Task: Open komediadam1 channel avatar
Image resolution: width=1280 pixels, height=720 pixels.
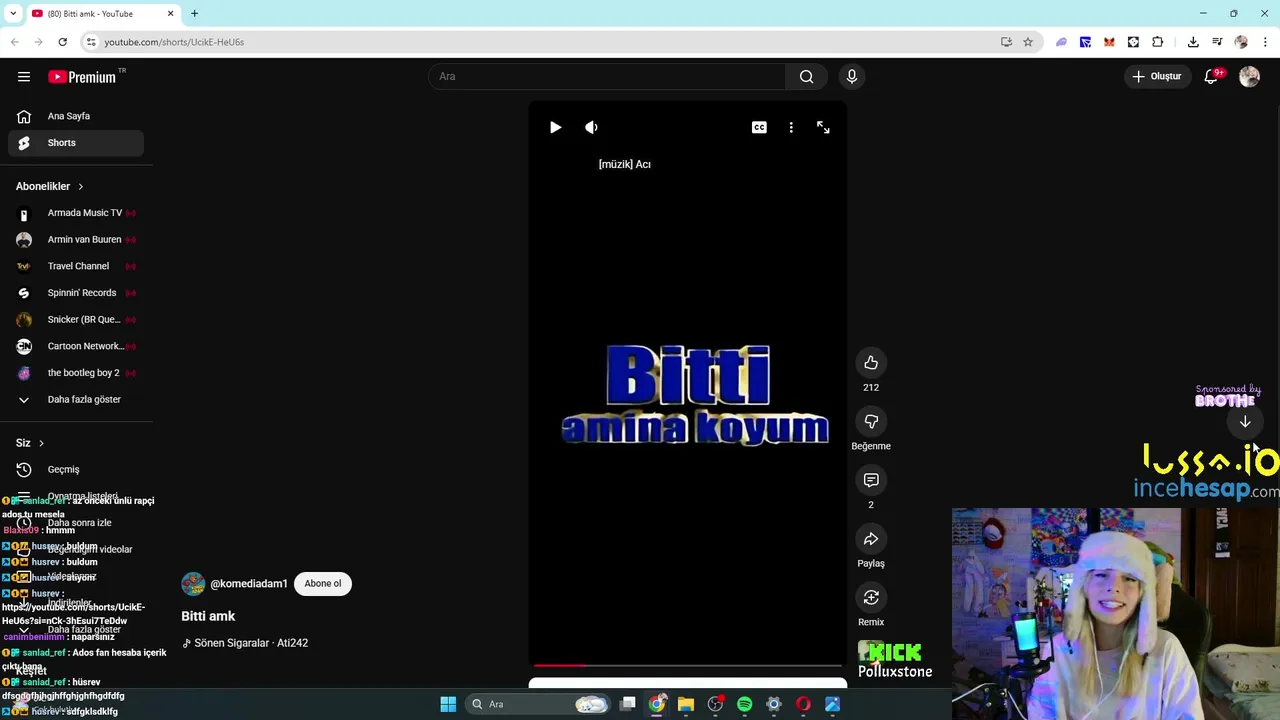Action: 193,584
